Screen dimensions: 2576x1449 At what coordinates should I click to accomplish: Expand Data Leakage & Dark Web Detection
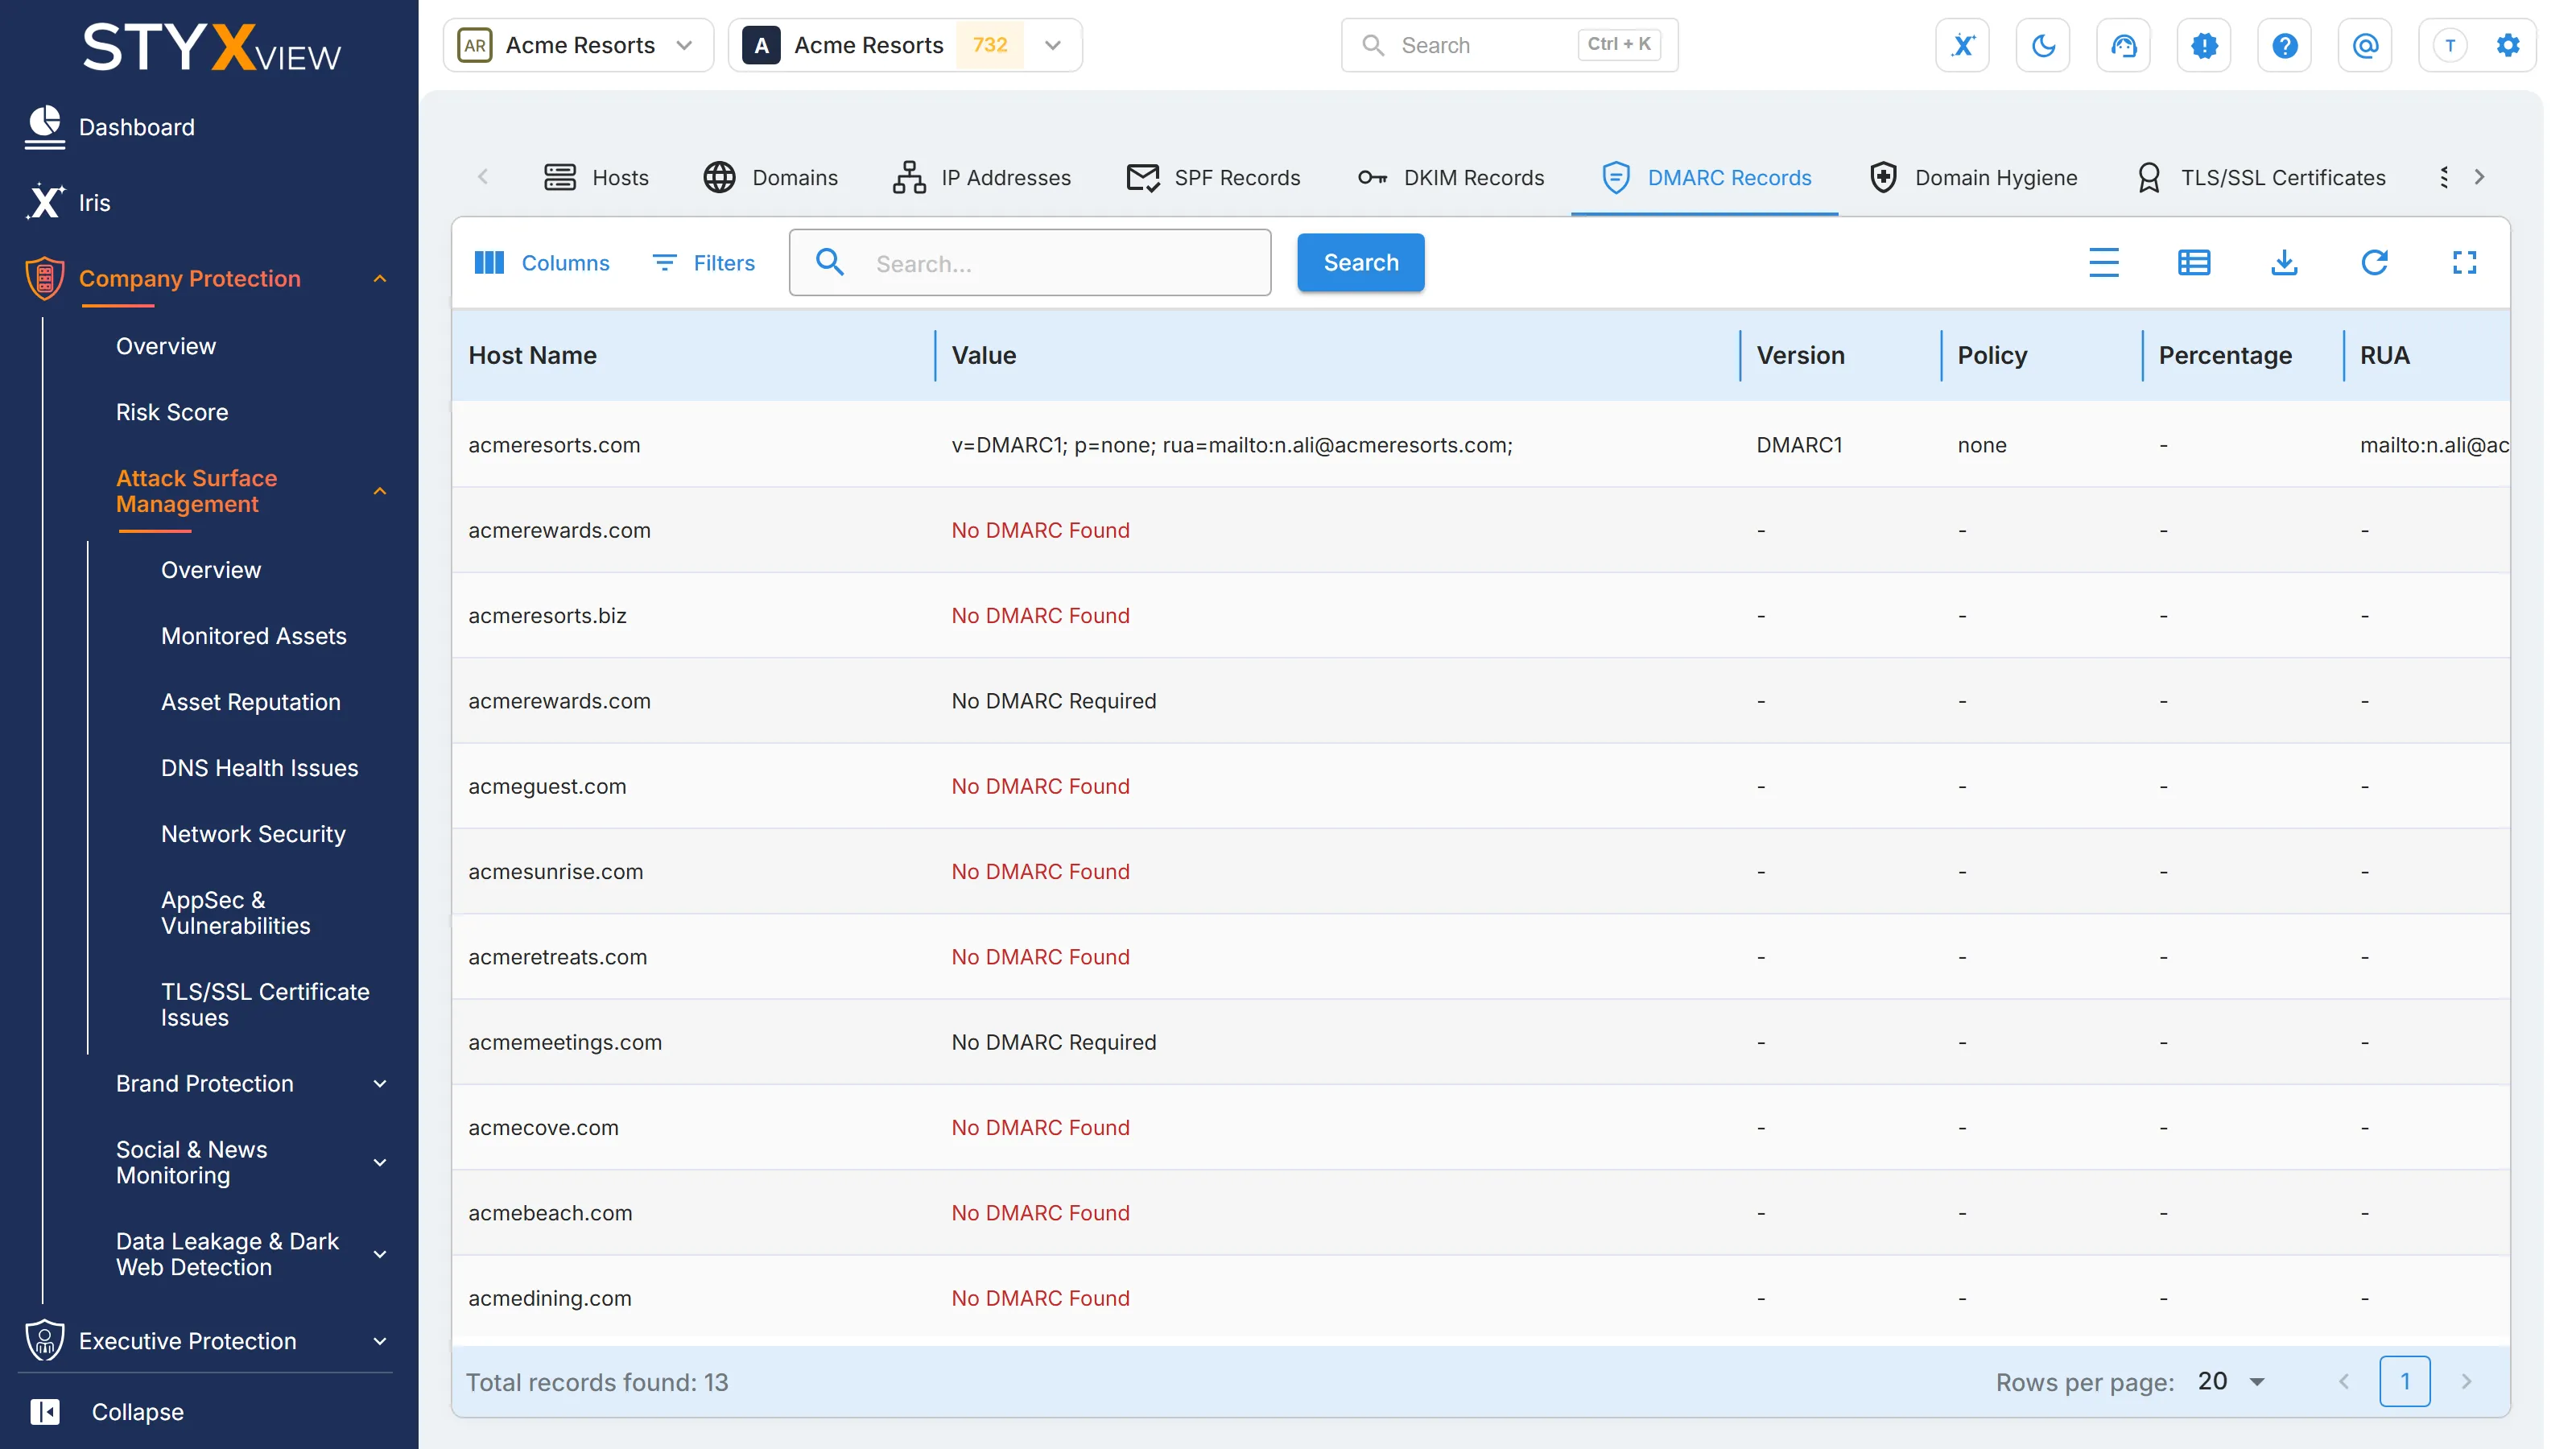(x=380, y=1254)
